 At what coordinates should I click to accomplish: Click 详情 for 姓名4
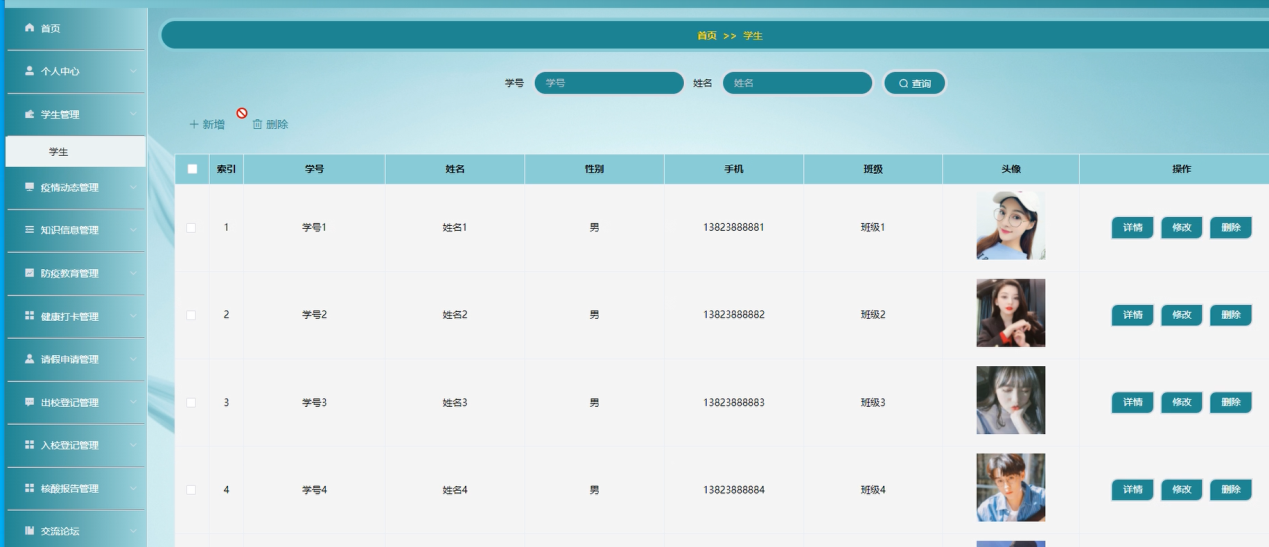coord(1132,490)
